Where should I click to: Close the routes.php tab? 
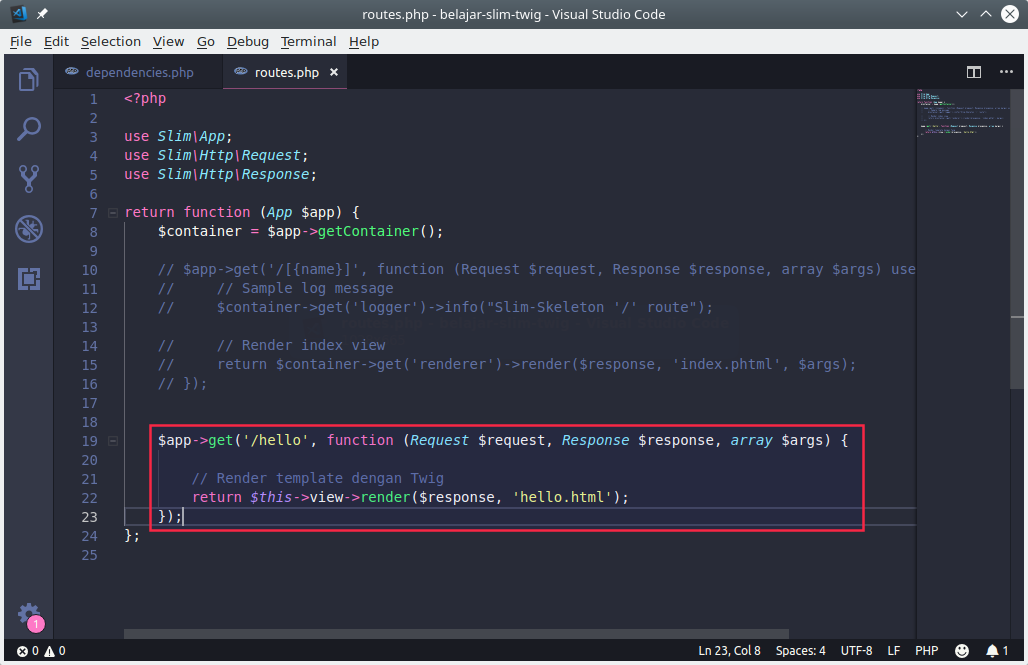(x=334, y=72)
